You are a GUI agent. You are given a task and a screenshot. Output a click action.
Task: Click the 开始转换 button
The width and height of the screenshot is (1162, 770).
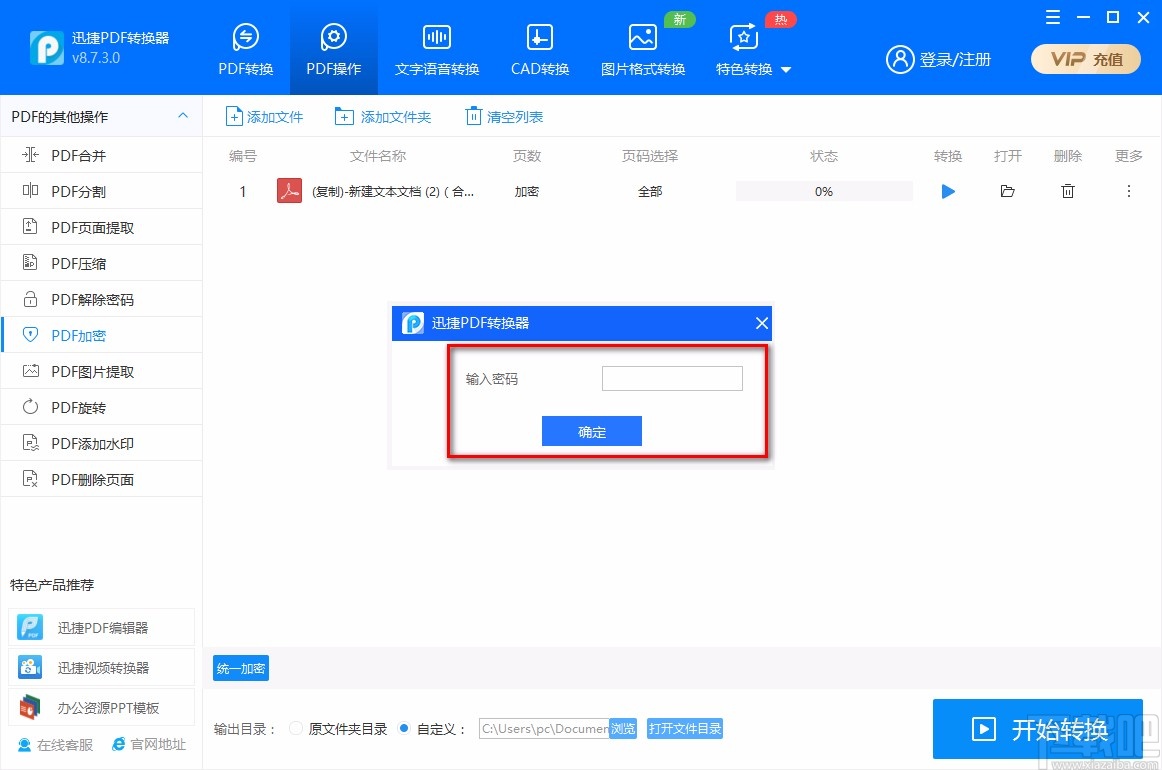point(1038,728)
